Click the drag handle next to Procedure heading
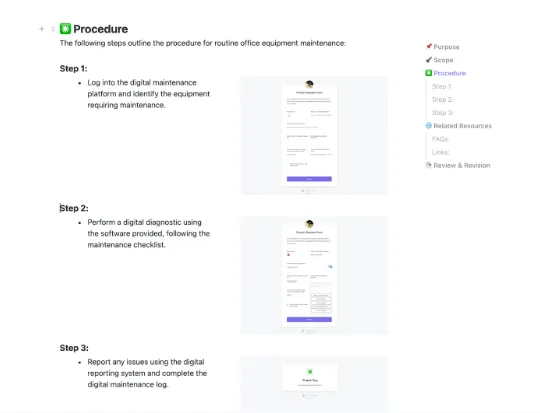 click(x=53, y=29)
